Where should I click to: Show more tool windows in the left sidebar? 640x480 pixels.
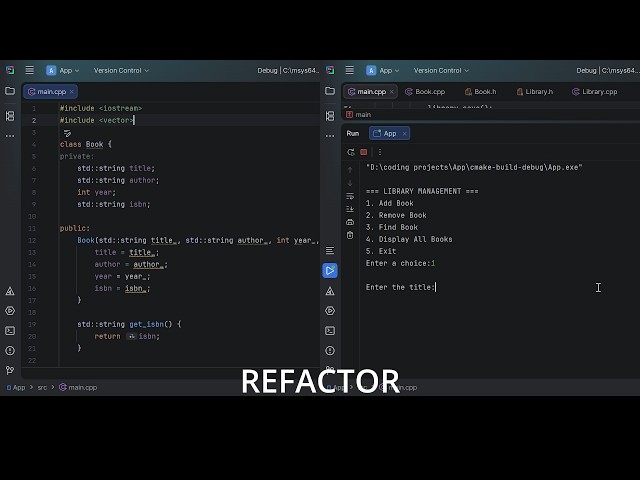tap(10, 136)
